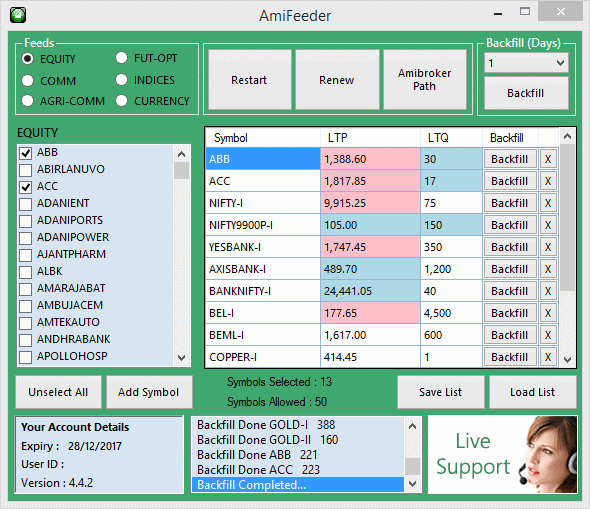Remove COPPER-I row with X button

click(548, 357)
